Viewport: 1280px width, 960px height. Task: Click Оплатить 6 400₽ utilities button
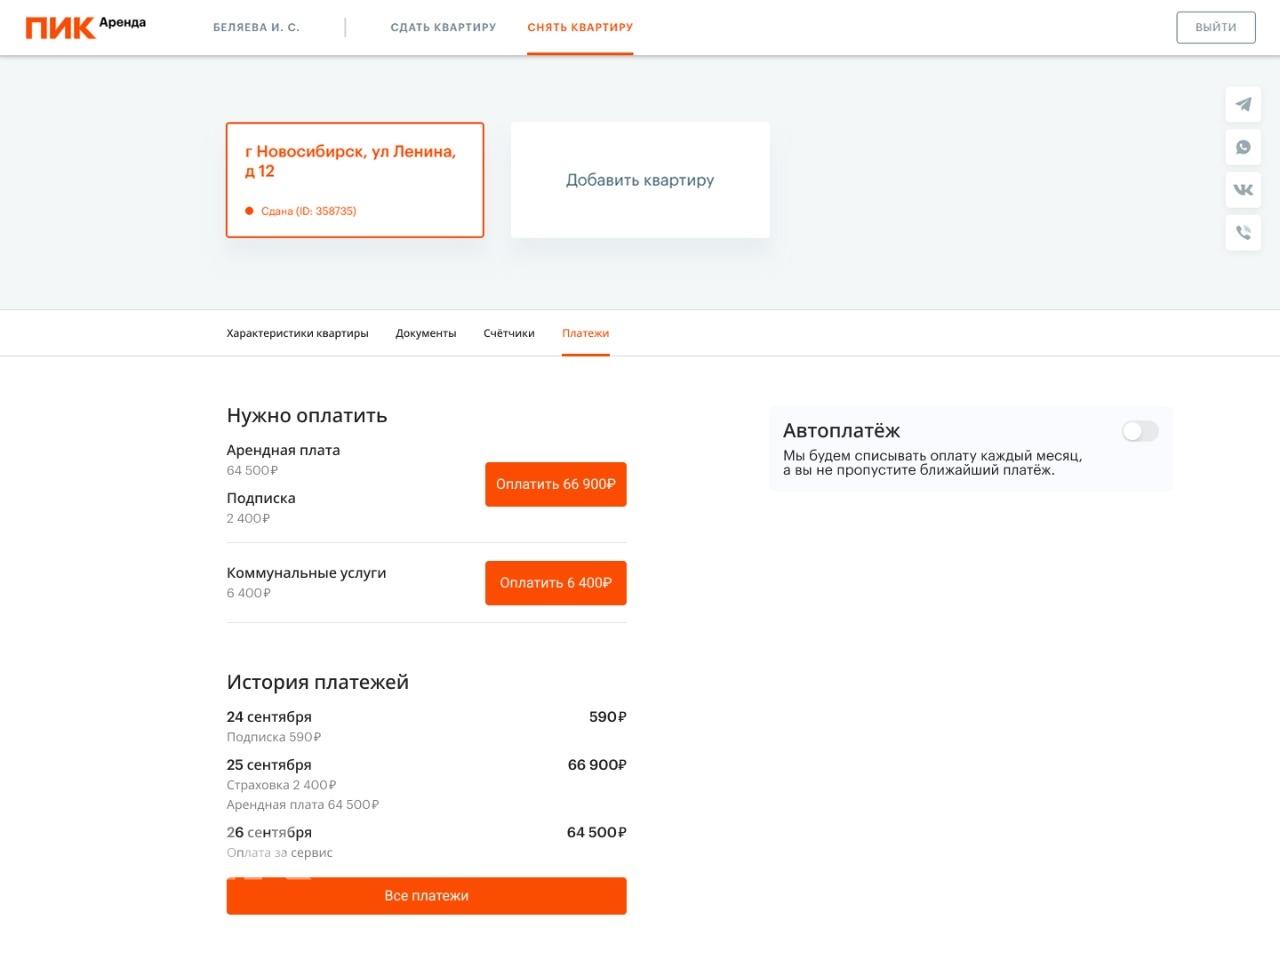(x=556, y=583)
